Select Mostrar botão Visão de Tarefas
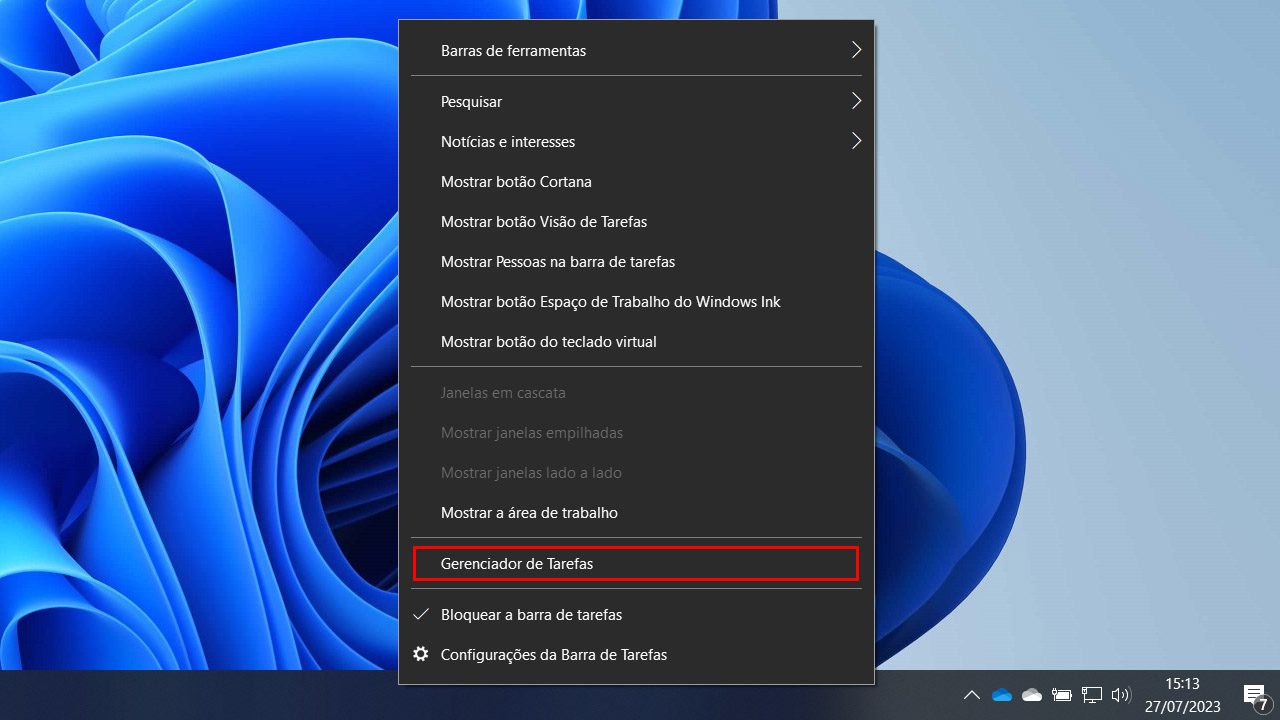Screen dimensions: 1280x720 [x=636, y=222]
